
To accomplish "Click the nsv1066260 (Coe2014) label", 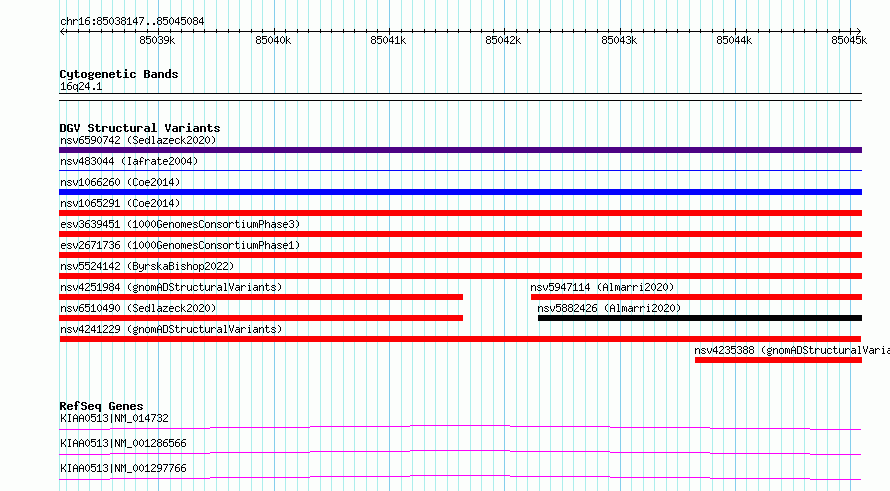I will point(120,182).
